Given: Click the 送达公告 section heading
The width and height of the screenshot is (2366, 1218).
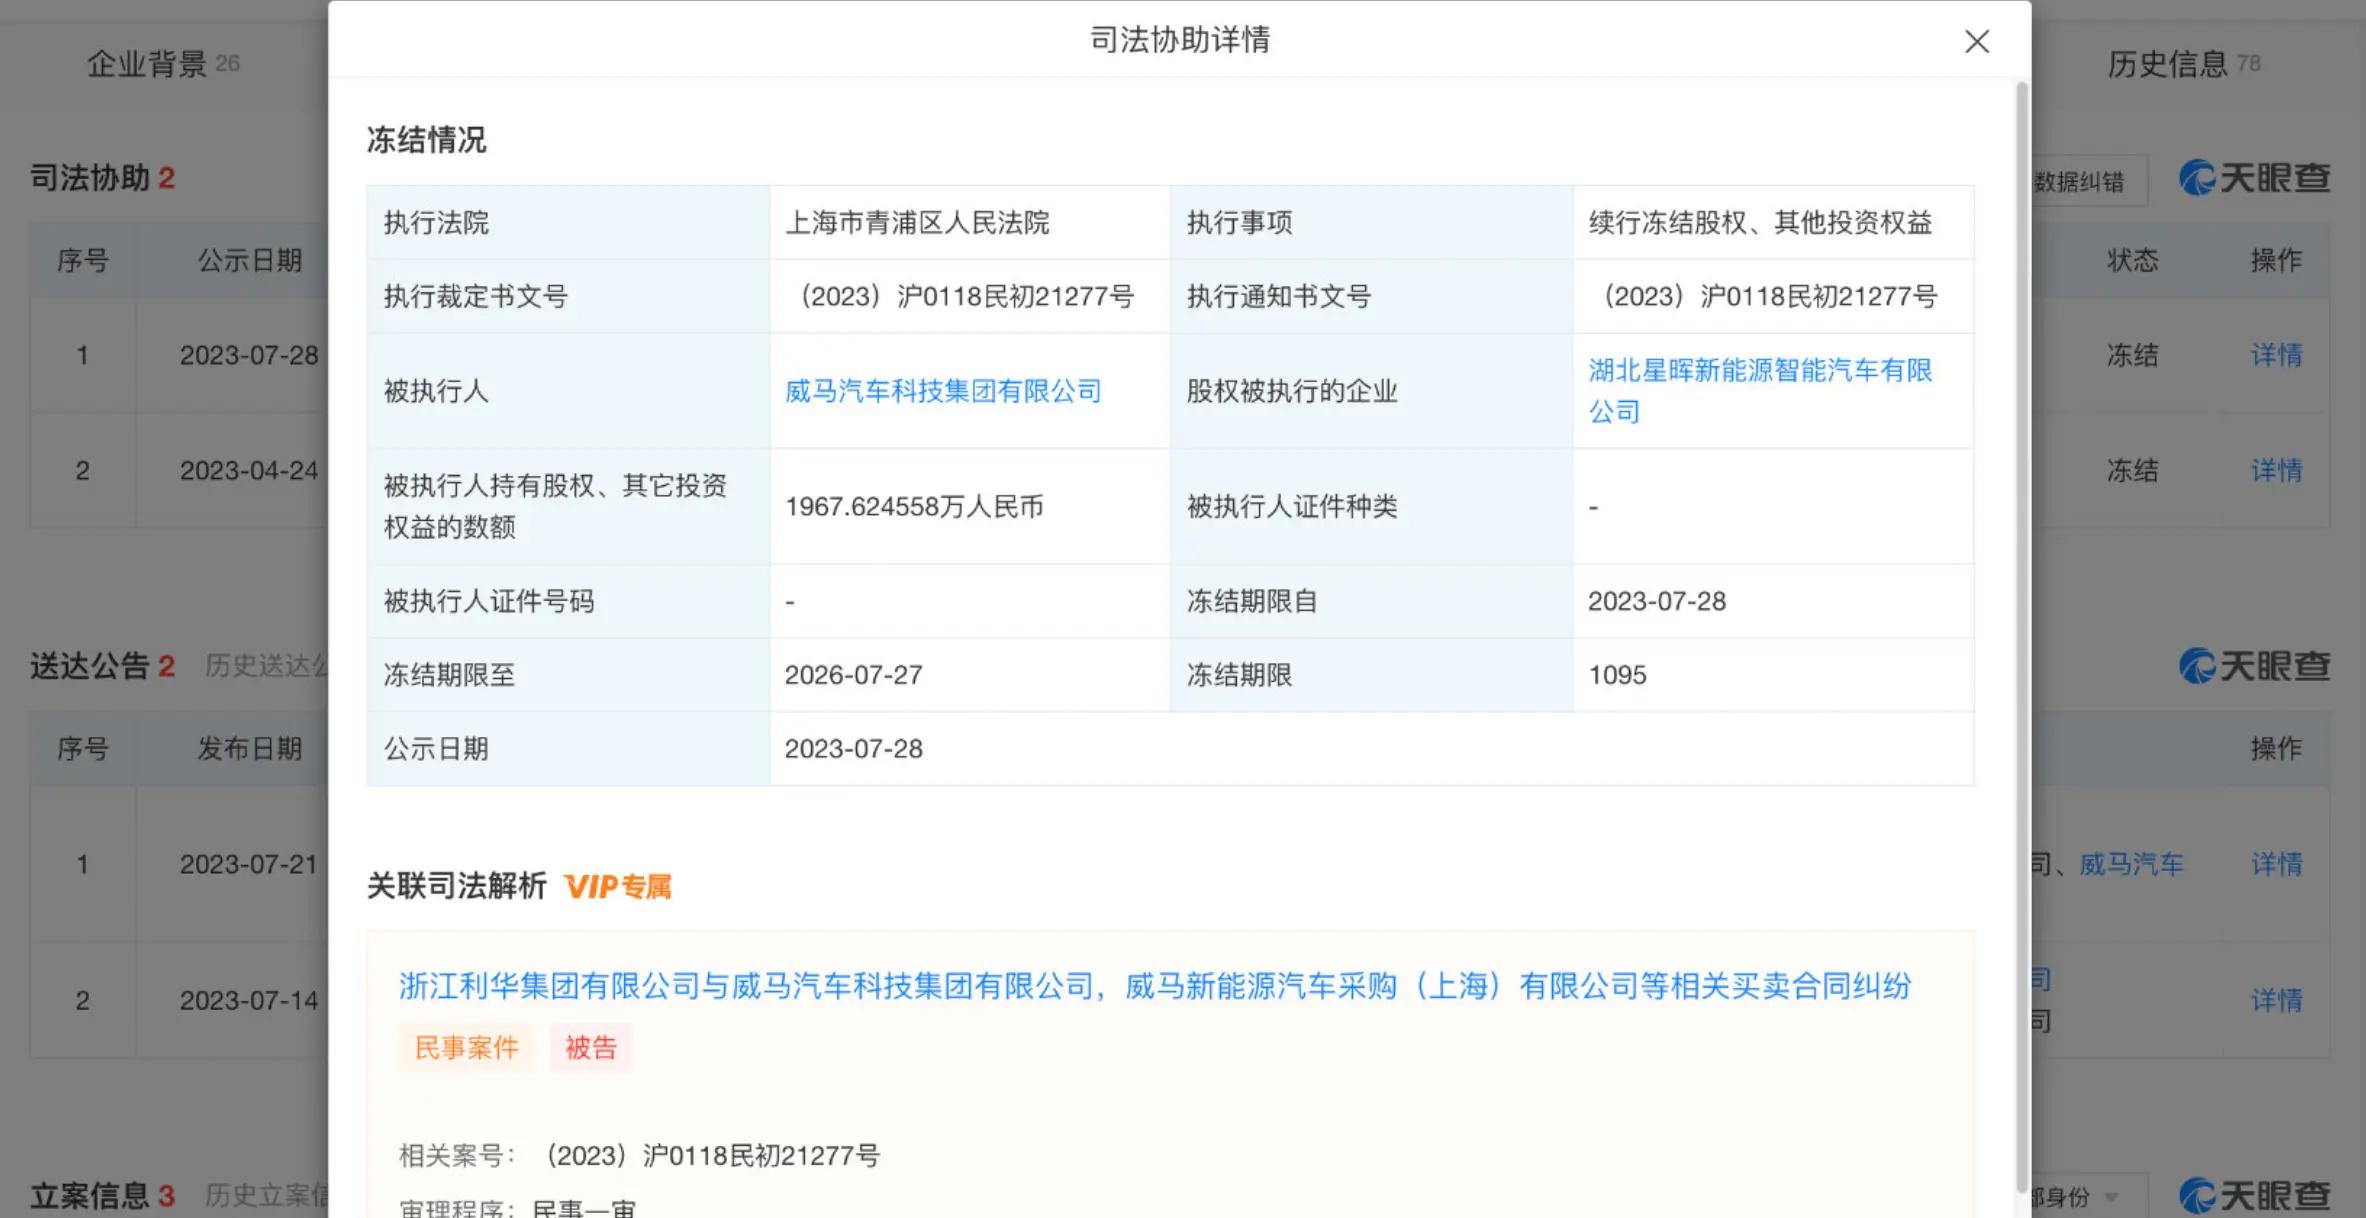Looking at the screenshot, I should [x=102, y=666].
